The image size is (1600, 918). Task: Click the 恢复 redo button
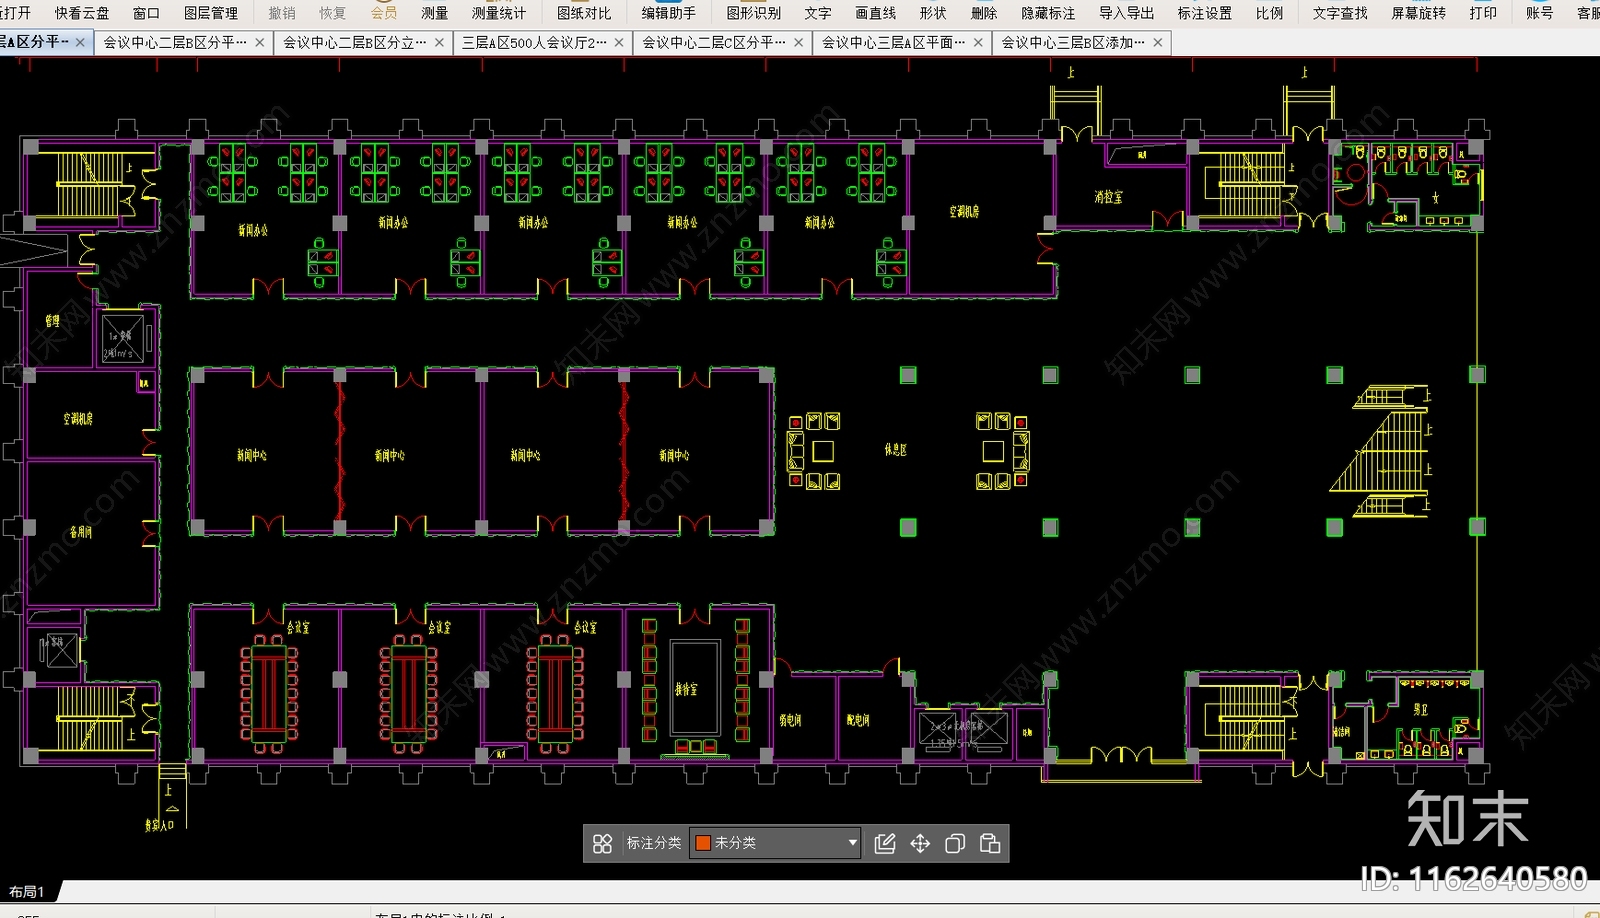(x=332, y=13)
